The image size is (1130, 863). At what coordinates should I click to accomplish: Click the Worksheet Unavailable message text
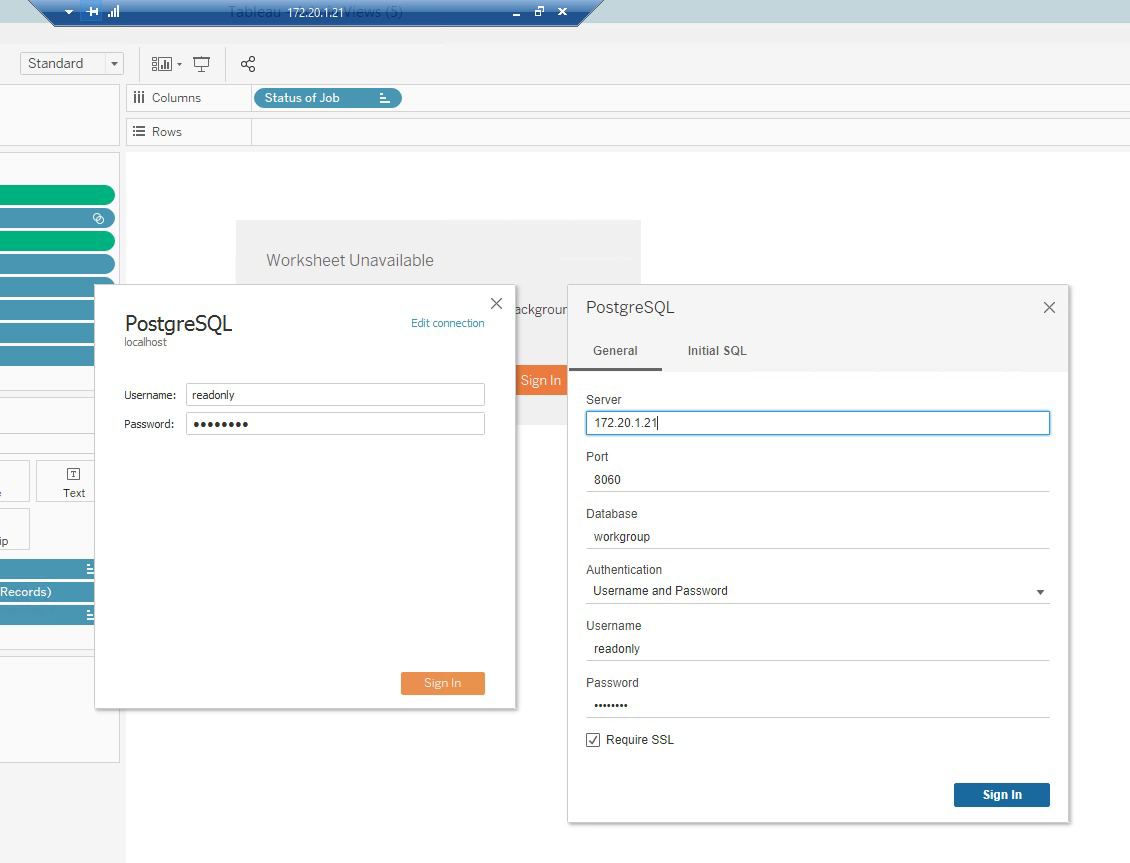click(x=350, y=260)
